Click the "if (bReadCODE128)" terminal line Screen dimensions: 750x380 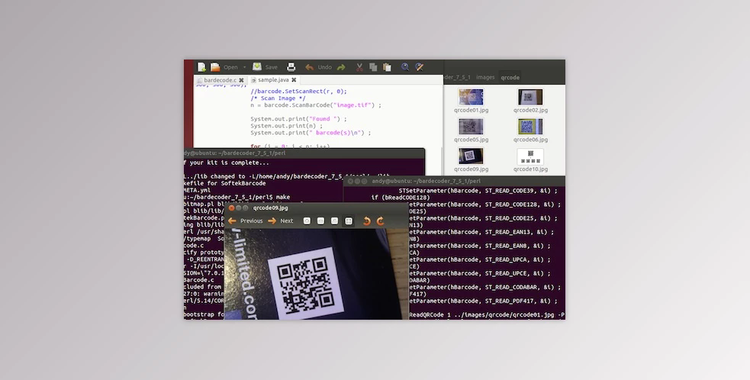tap(400, 197)
